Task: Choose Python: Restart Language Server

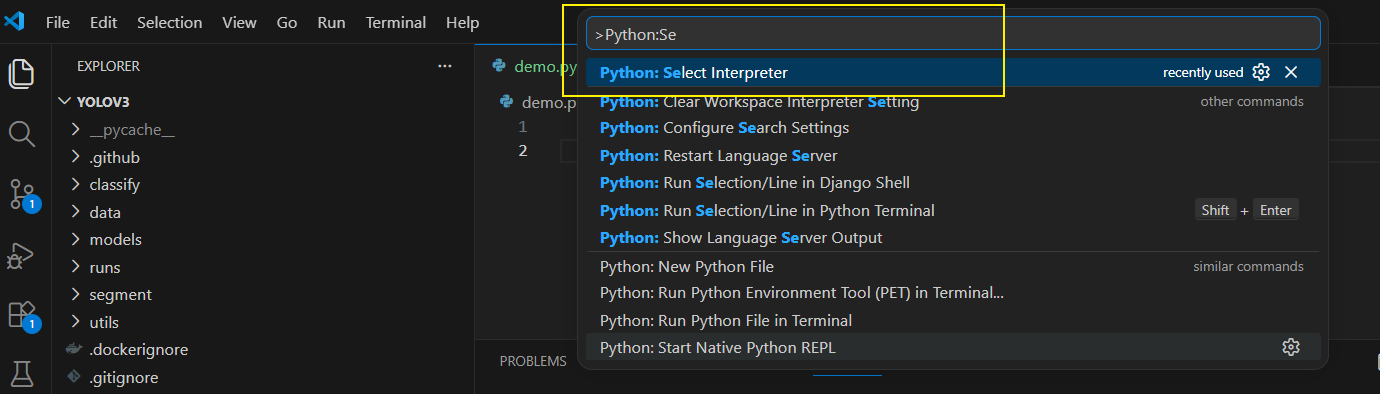Action: pos(953,156)
